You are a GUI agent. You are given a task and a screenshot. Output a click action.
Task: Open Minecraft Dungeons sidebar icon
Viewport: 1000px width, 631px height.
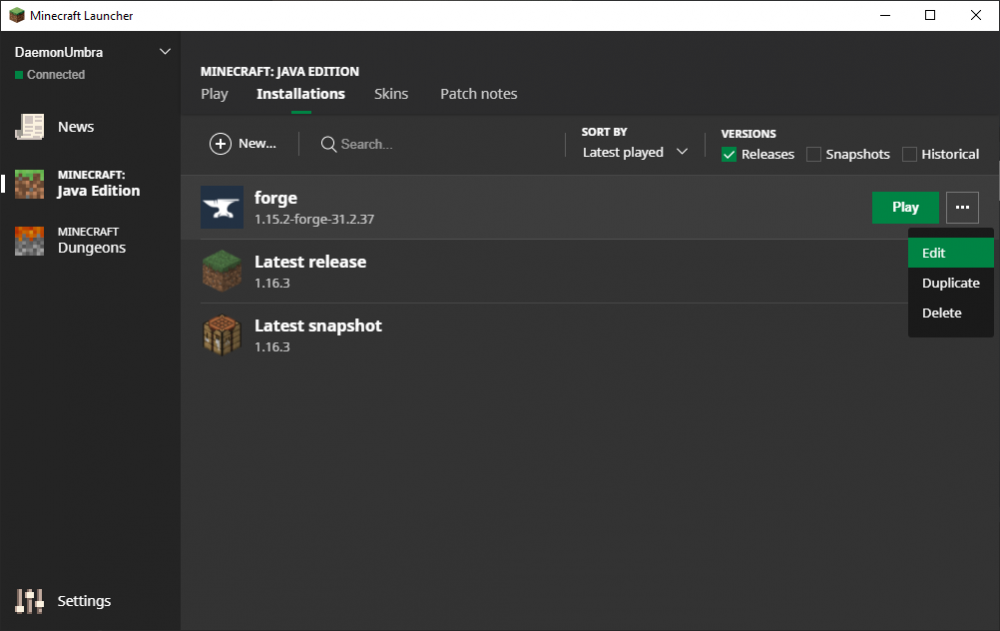click(29, 240)
